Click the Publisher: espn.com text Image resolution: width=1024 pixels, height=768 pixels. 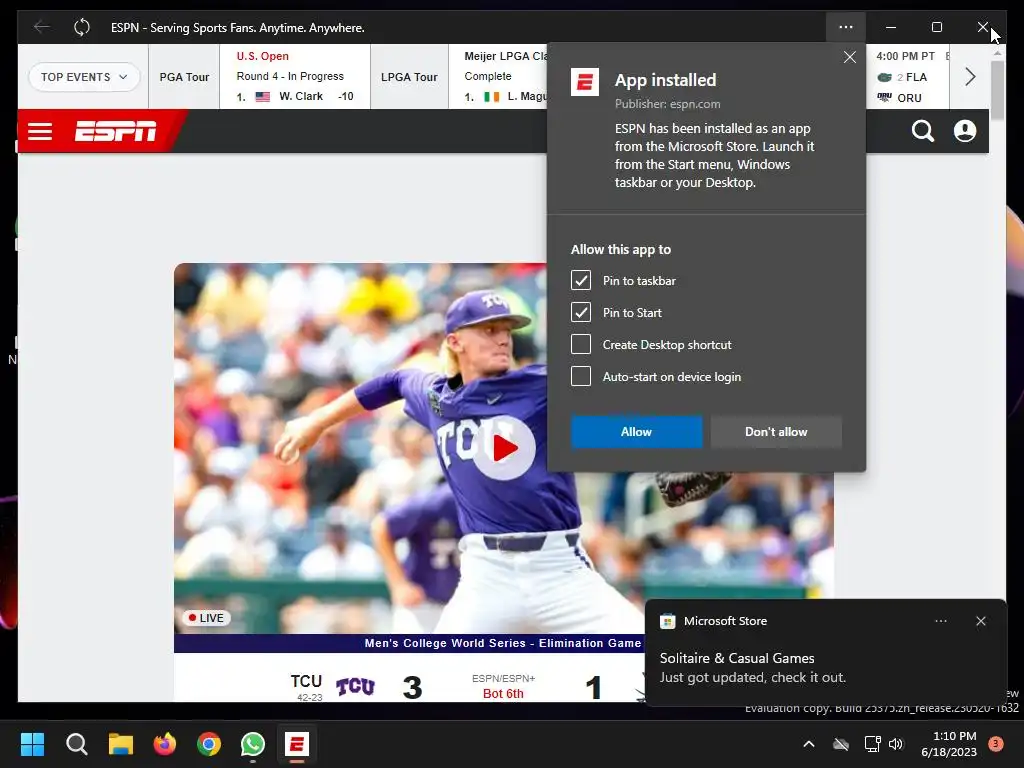[667, 104]
